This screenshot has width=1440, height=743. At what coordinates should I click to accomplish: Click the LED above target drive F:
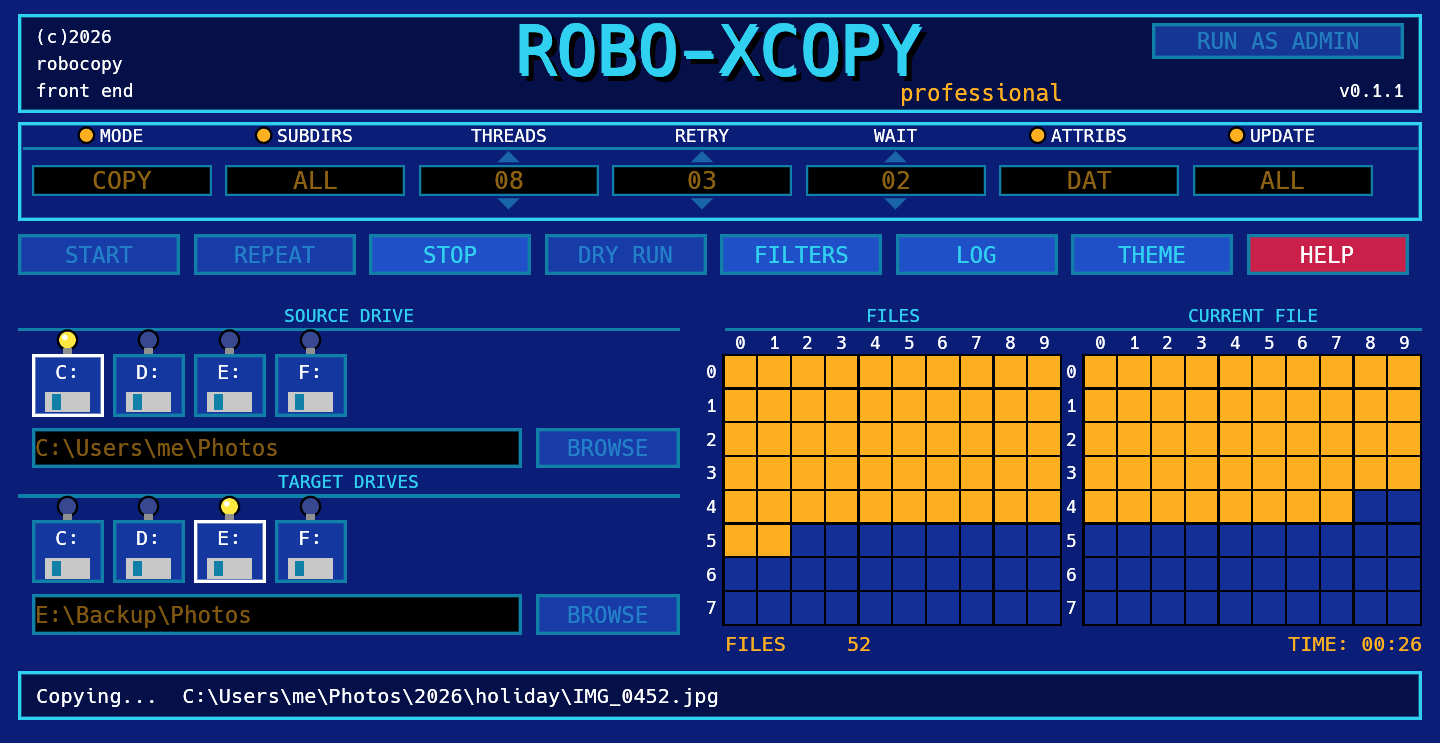tap(311, 506)
